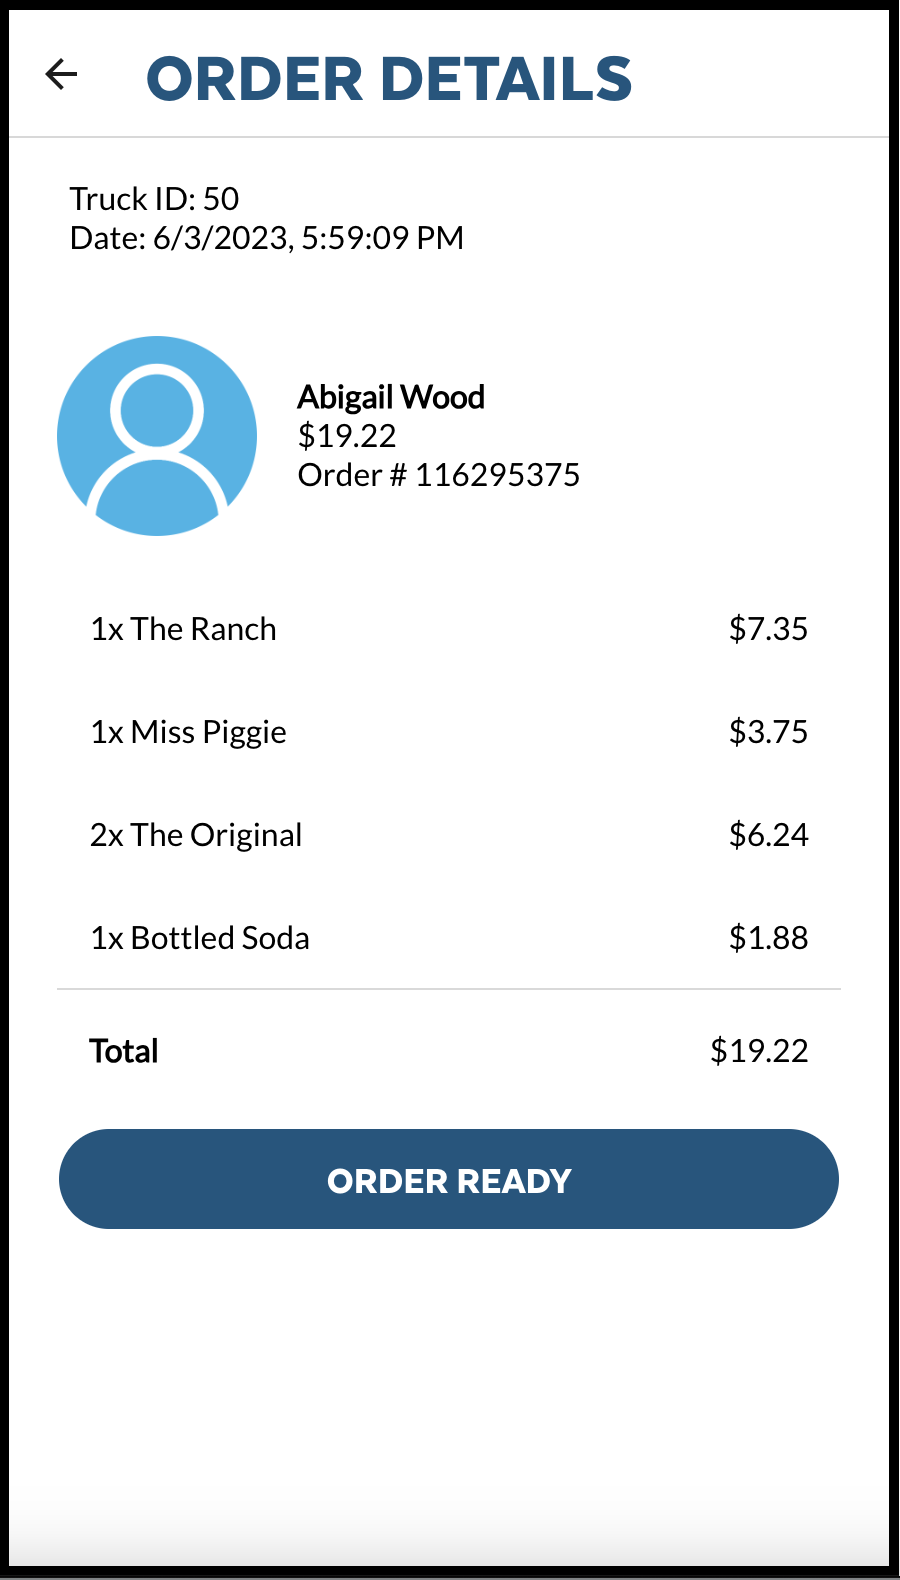The image size is (900, 1580).
Task: Select the person silhouette inside the avatar
Action: click(x=157, y=430)
